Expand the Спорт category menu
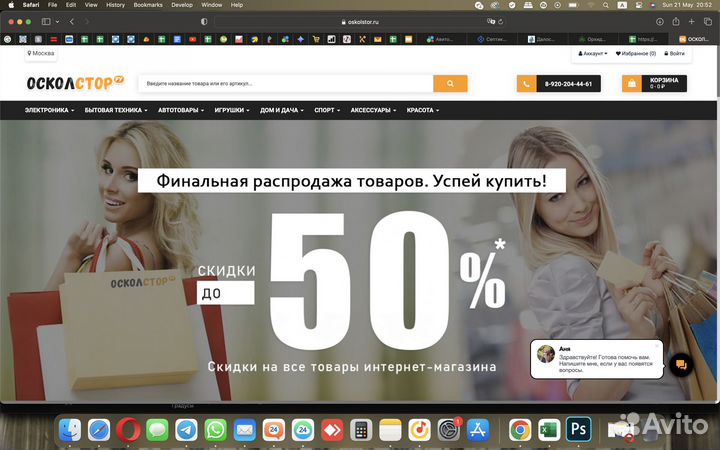Image resolution: width=720 pixels, height=450 pixels. (x=327, y=110)
